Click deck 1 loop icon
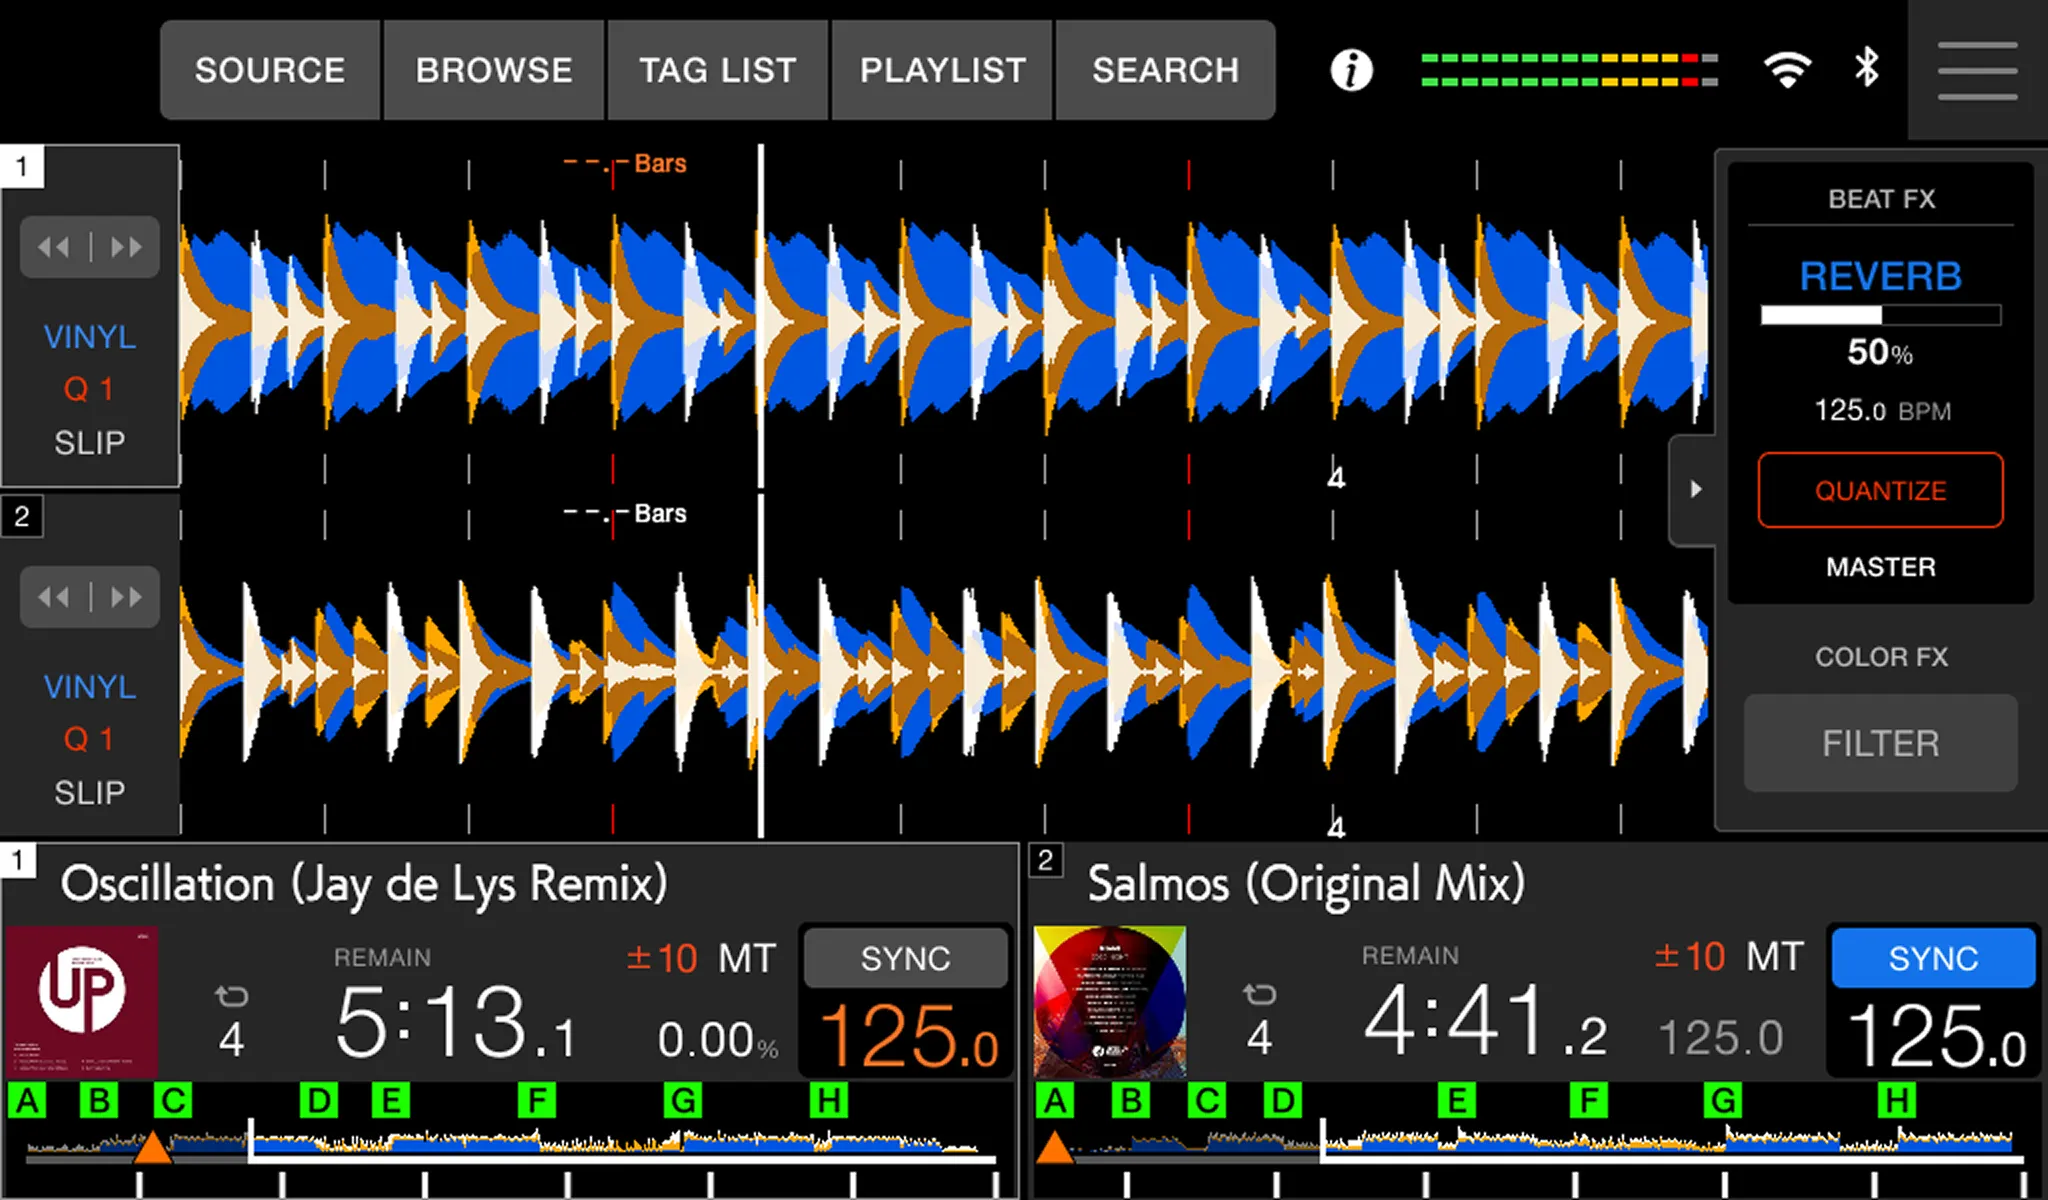 (x=231, y=996)
